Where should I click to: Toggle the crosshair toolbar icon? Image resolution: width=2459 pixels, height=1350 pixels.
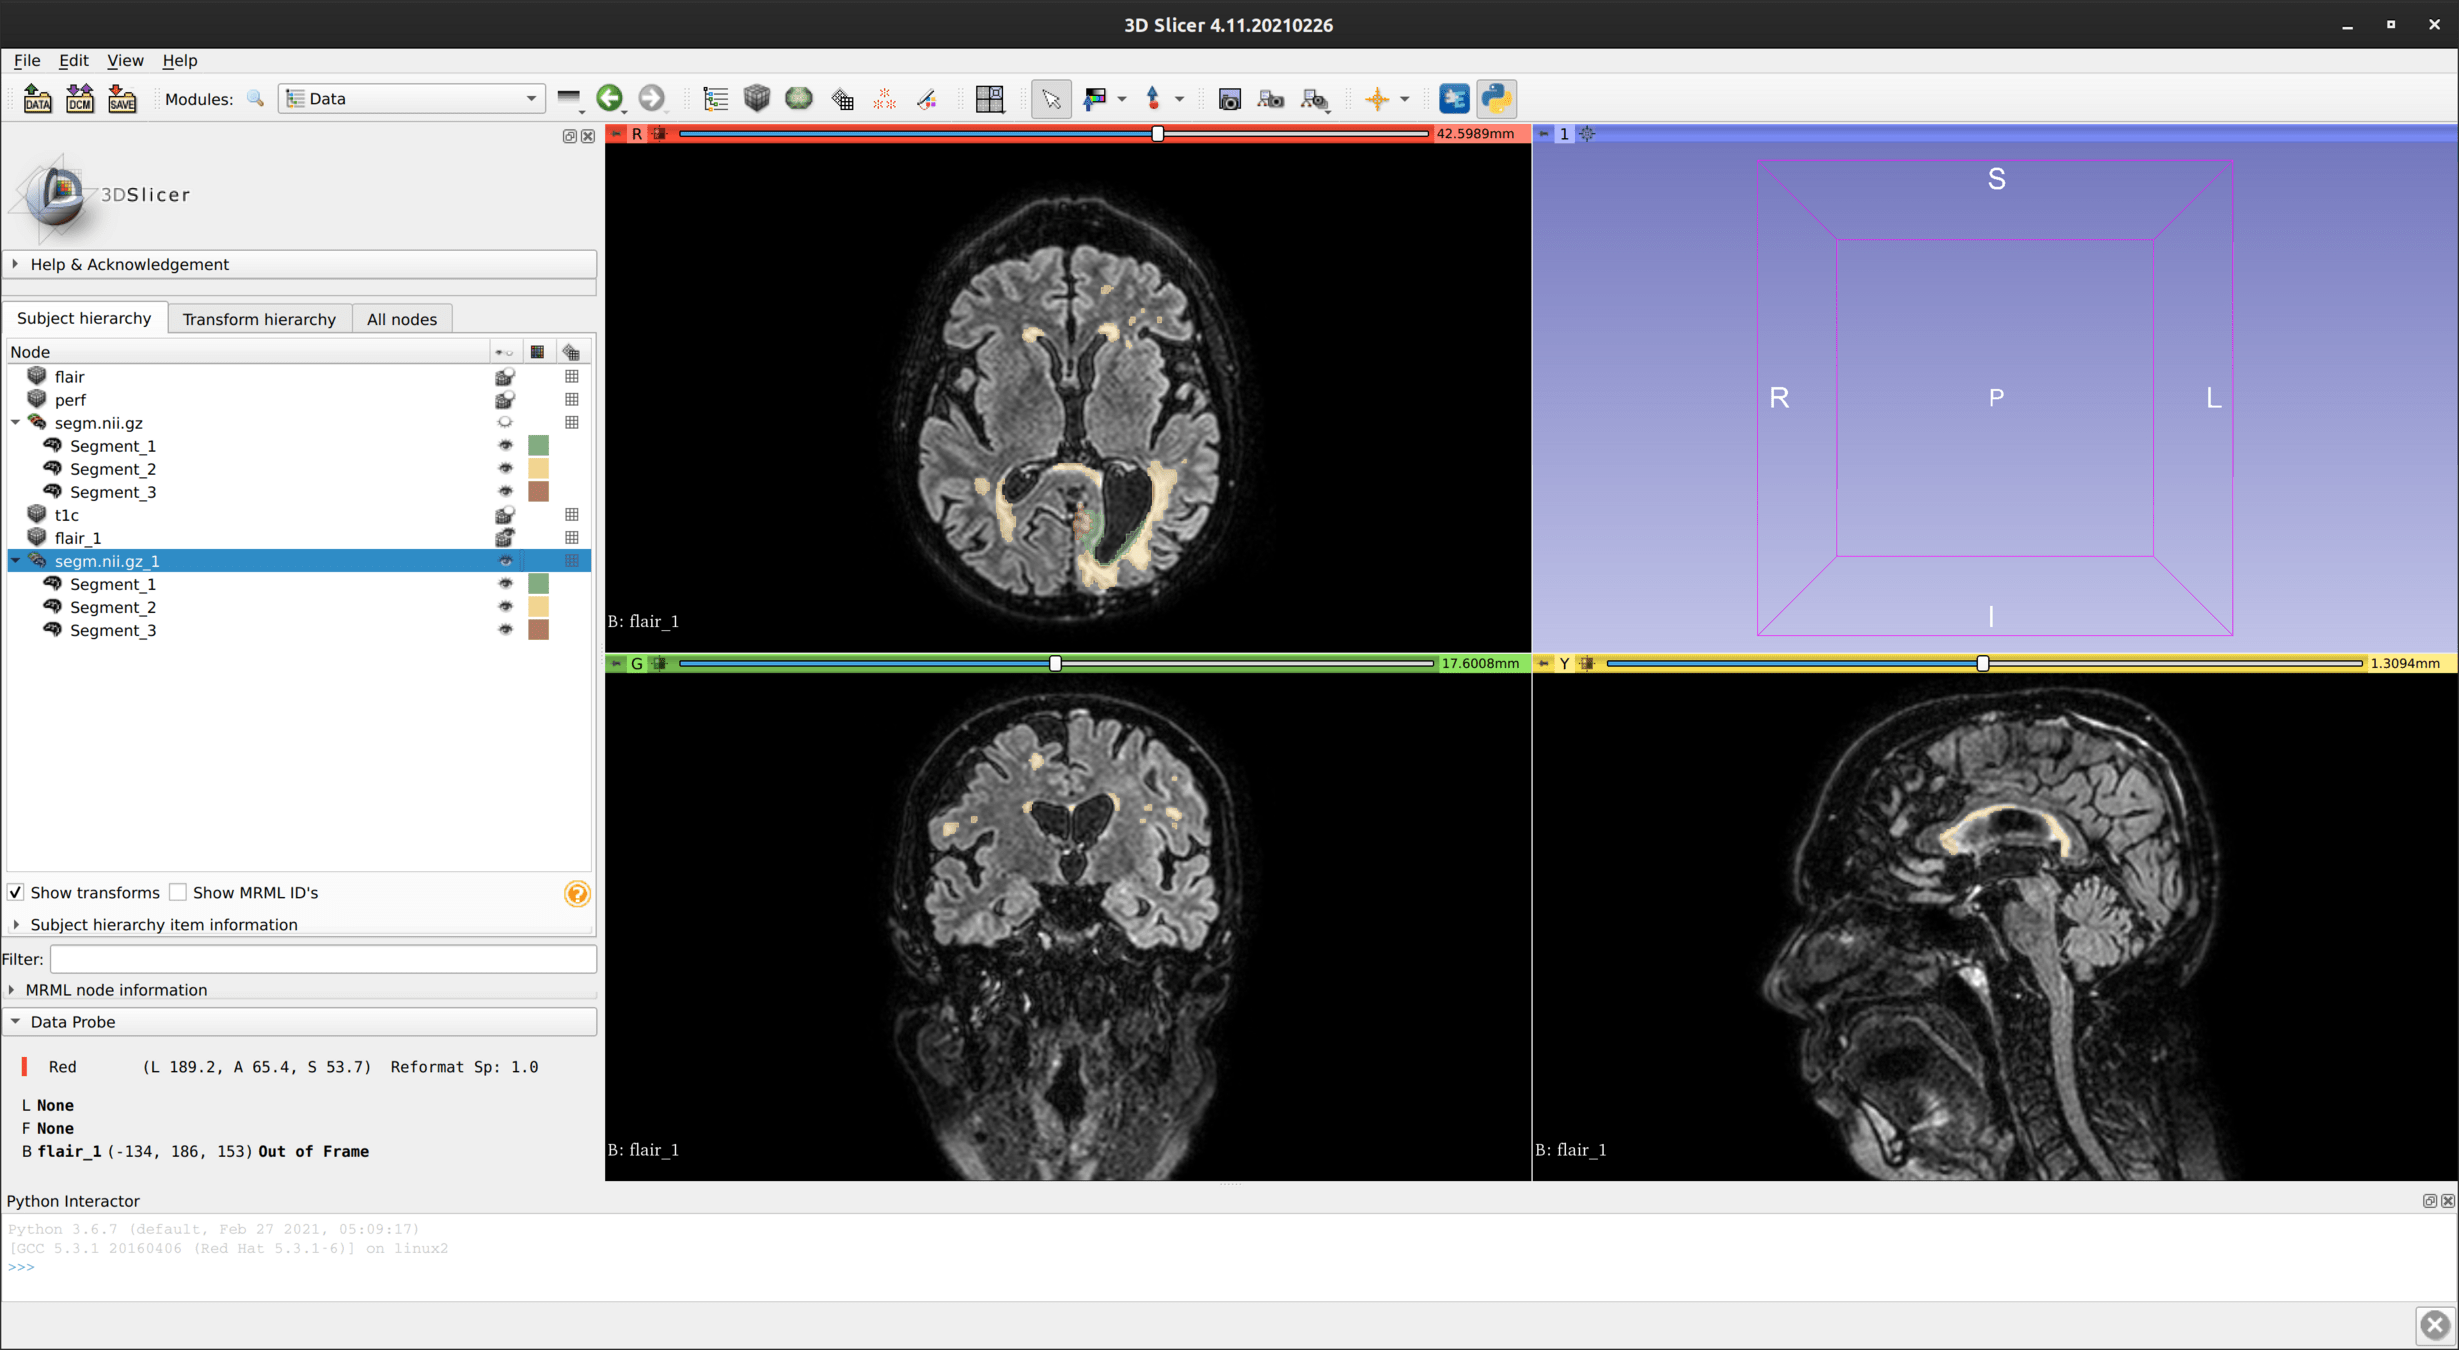(1377, 98)
